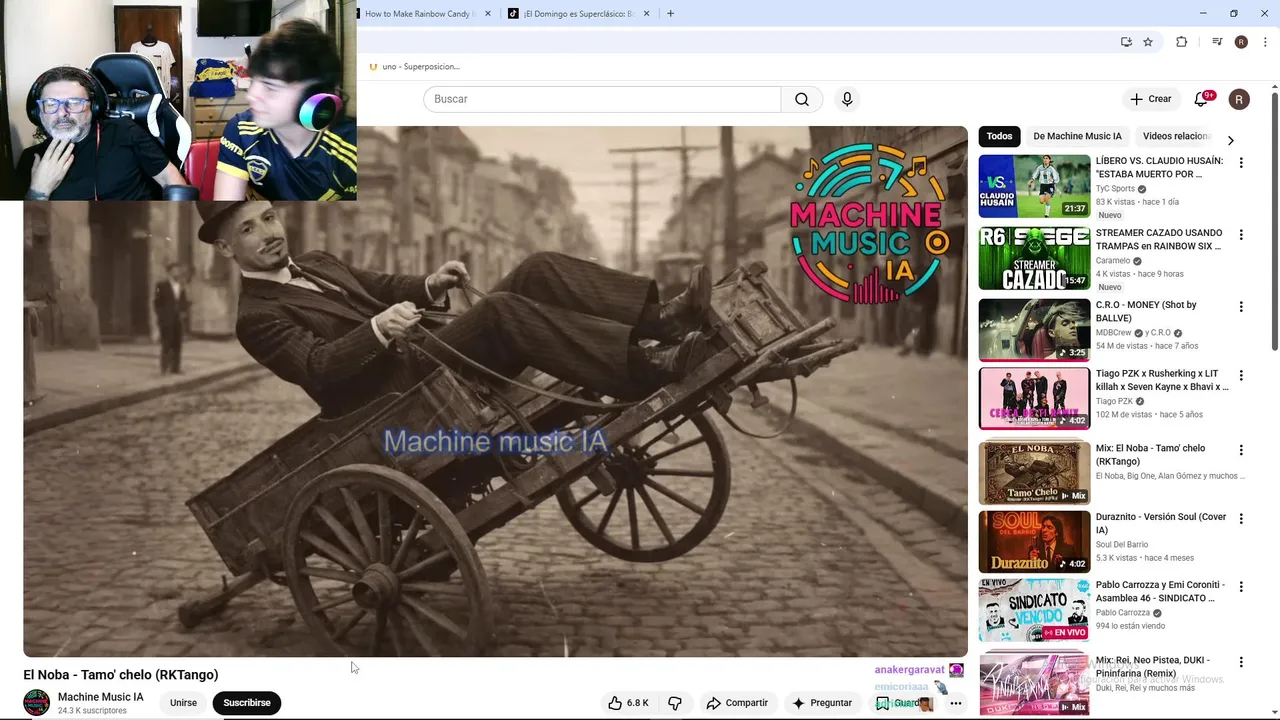Open options for Tiago PZK video
This screenshot has width=1280, height=720.
point(1241,376)
